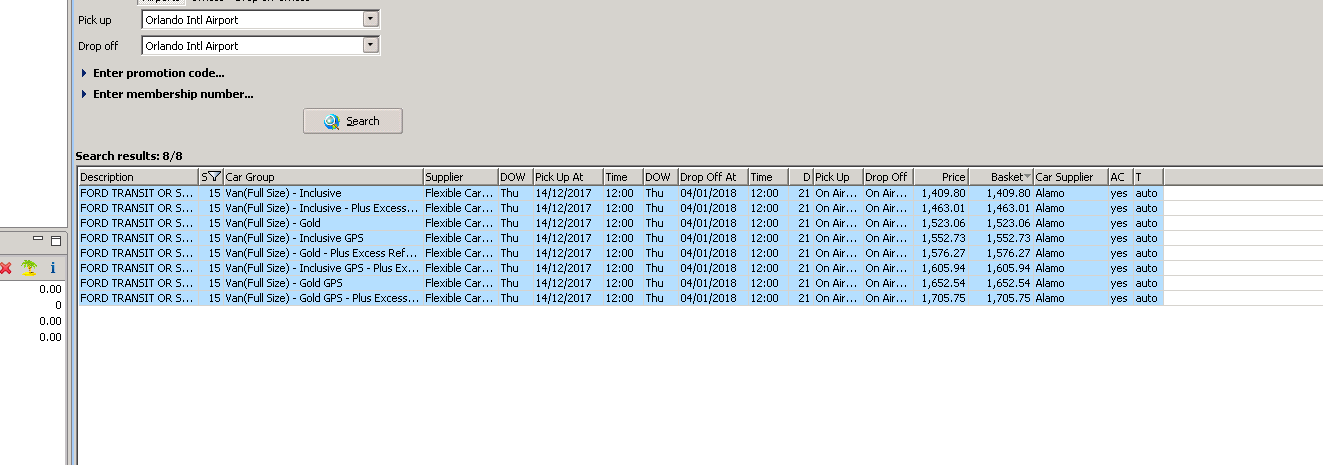Click FORD TRANSIT description in 1,463.01 row

[x=137, y=208]
